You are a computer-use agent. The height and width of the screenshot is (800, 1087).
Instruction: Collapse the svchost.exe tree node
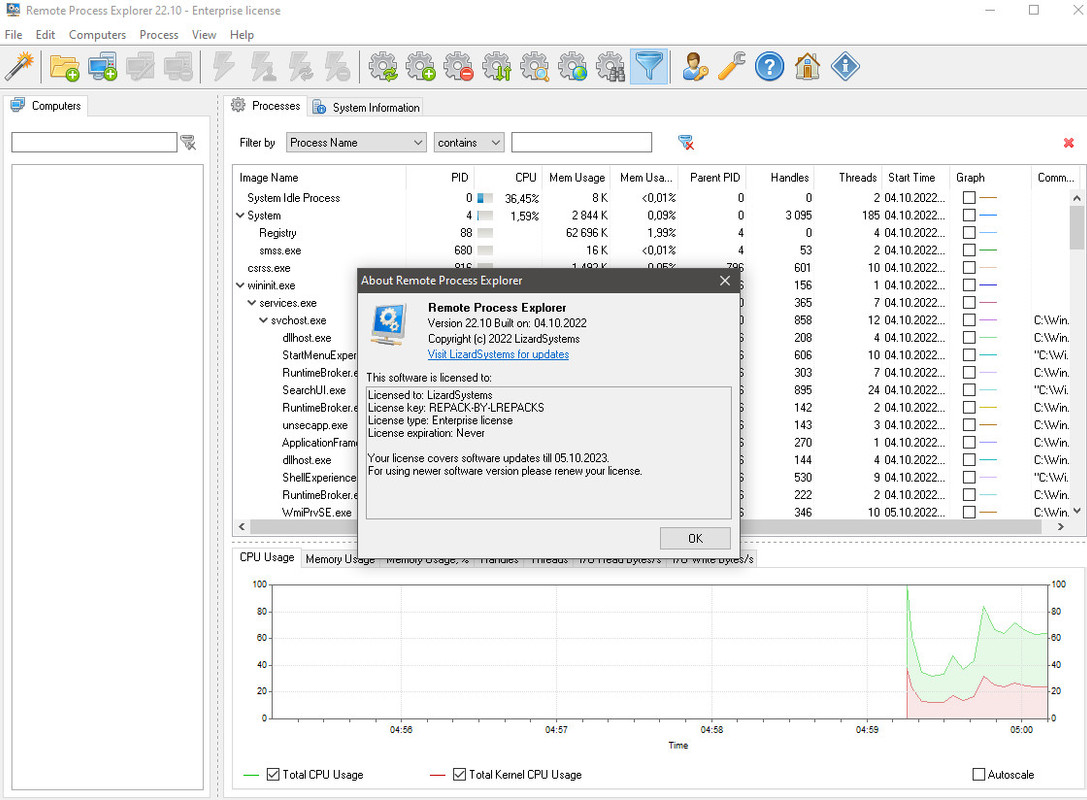click(x=263, y=320)
